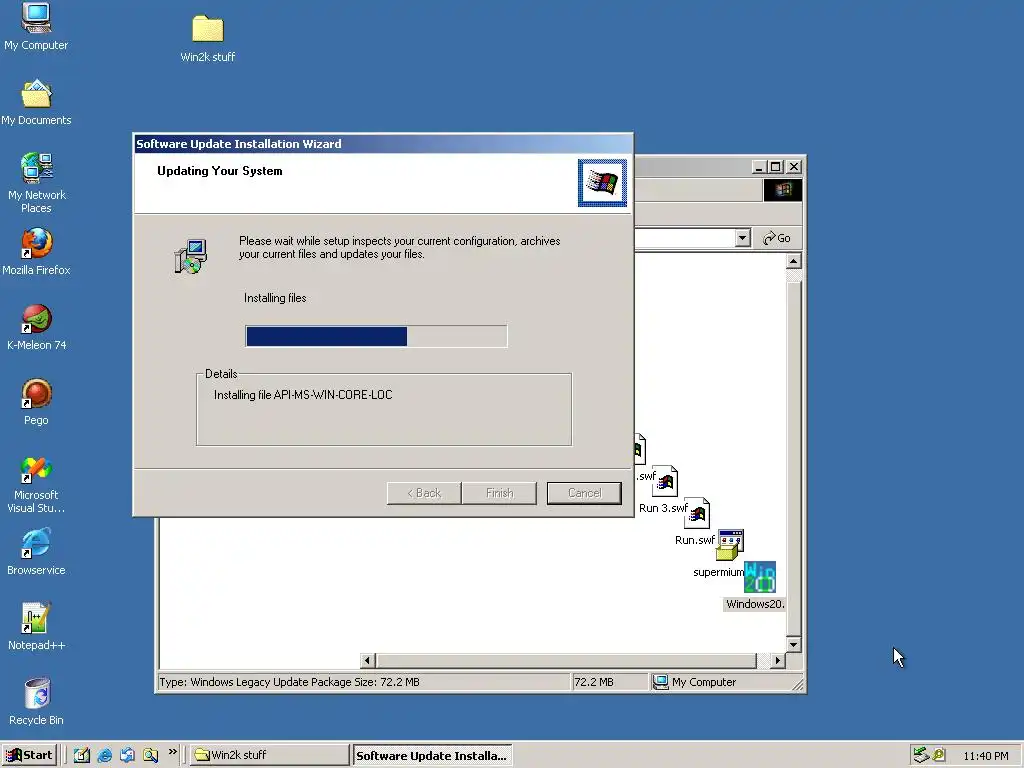Click the vertical scrollbar down arrow
The image size is (1024, 768).
(x=793, y=644)
